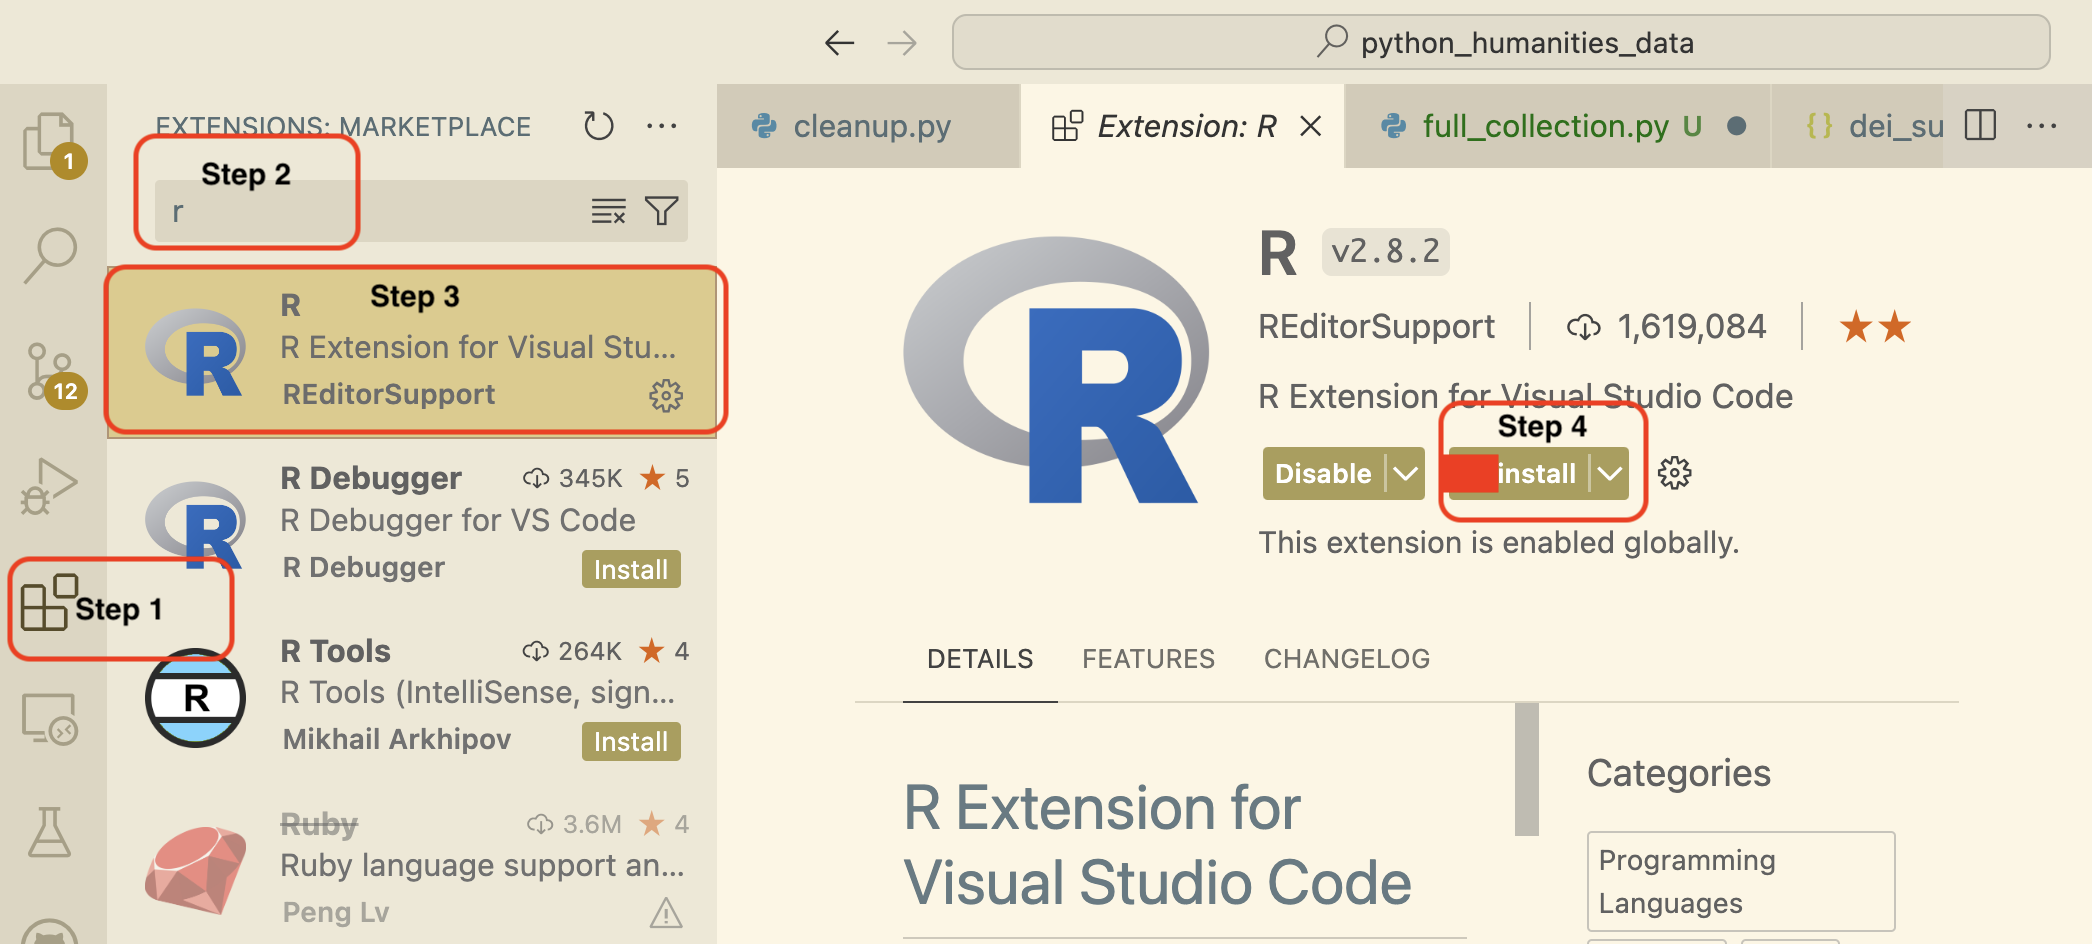Click the Uninstall button for R extension

pyautogui.click(x=1520, y=473)
